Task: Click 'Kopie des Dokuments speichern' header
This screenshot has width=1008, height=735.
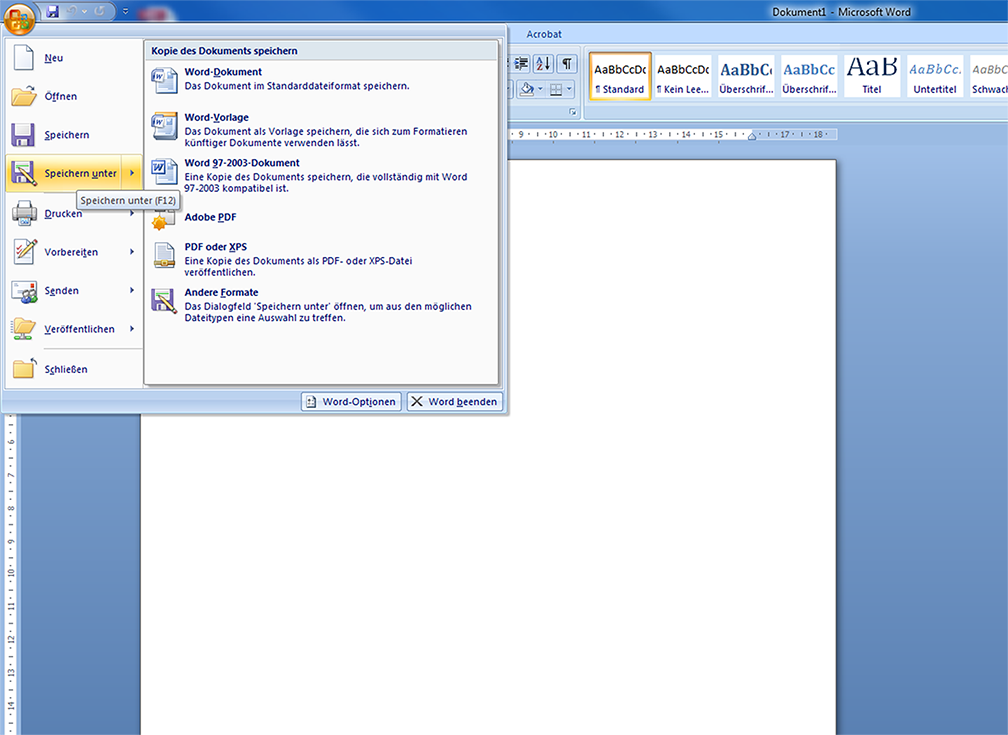Action: coord(224,51)
